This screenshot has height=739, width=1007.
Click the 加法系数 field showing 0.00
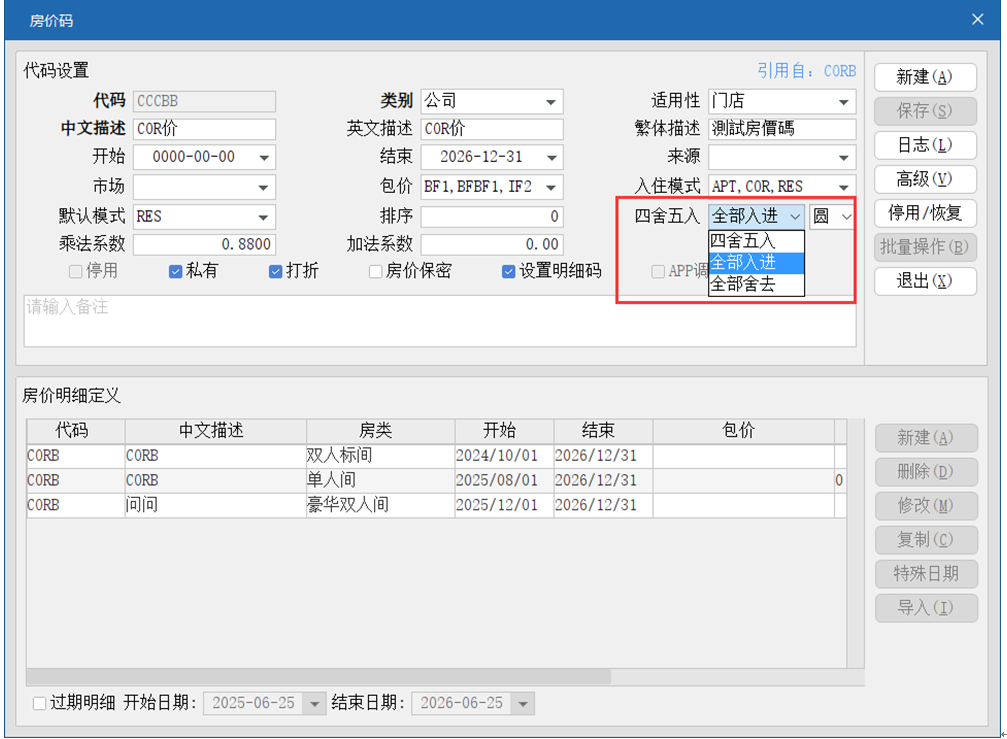492,245
